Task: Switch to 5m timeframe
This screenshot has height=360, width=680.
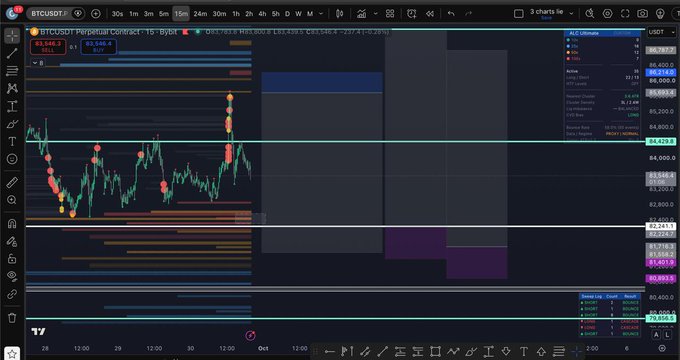Action: click(163, 14)
